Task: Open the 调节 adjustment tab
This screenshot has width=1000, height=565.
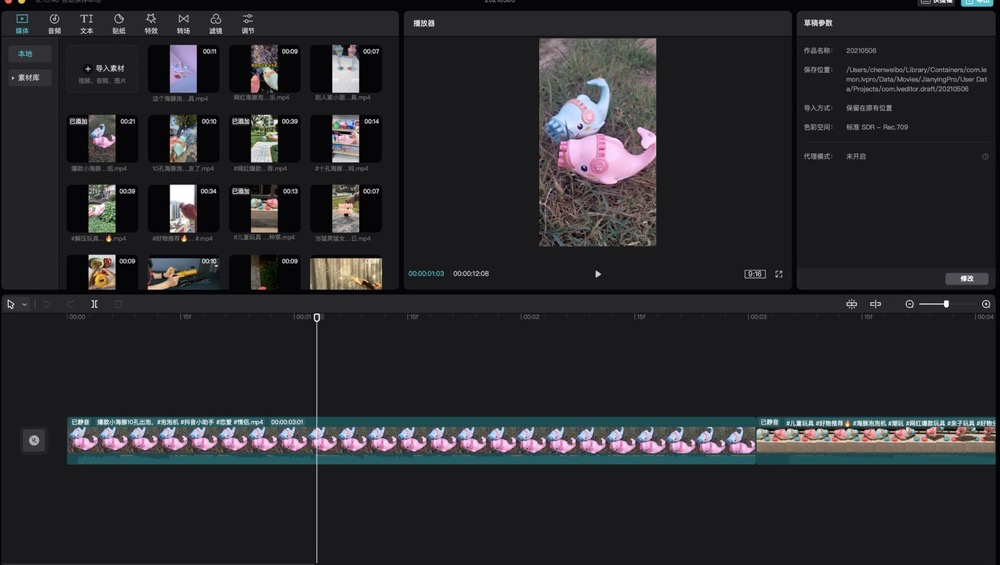Action: click(x=247, y=24)
